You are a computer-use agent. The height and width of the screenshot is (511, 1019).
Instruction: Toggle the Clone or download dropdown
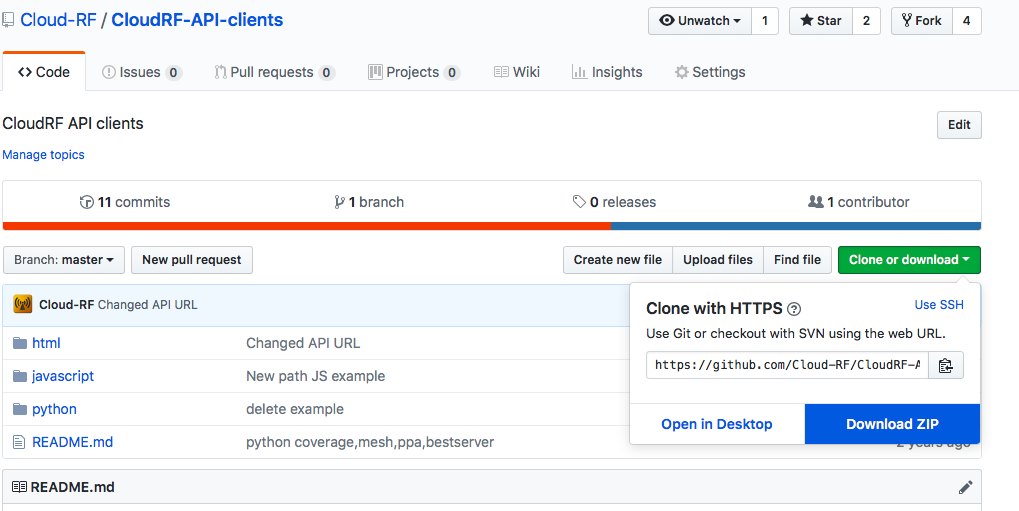[x=909, y=260]
